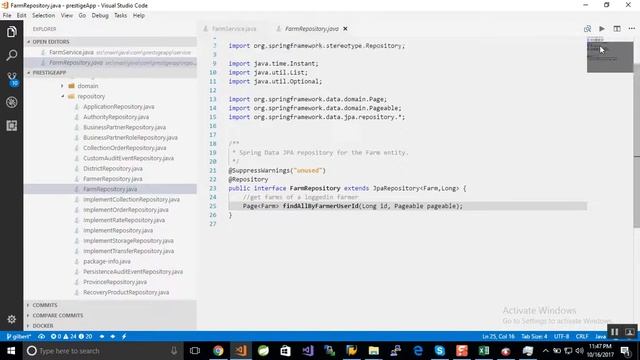Open Microsoft Store from the taskbar
640x360 pixels.
(285, 351)
